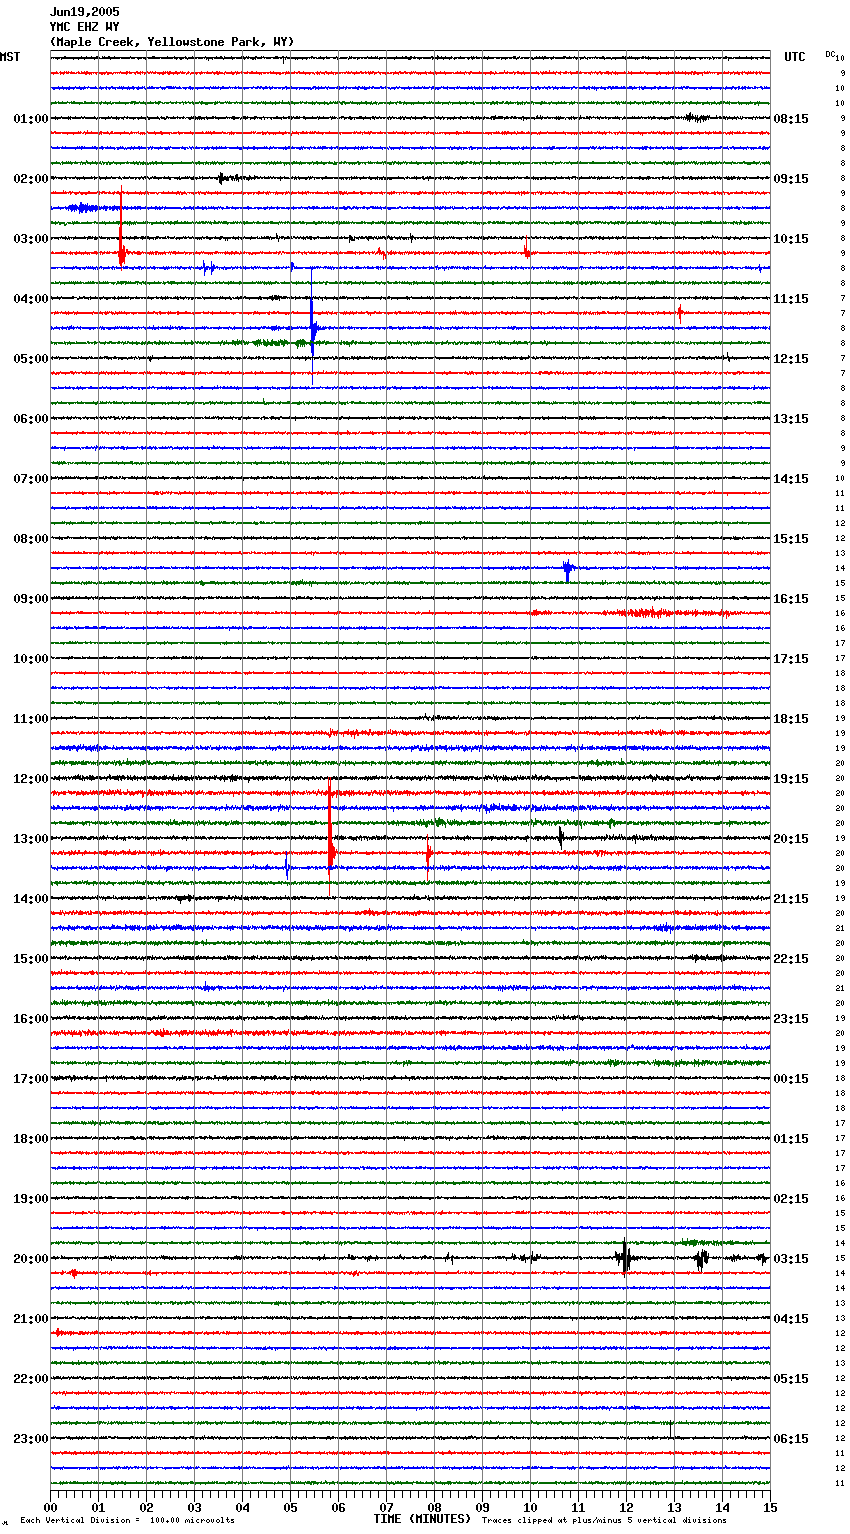
Task: Click the 08:15 UTC time label
Action: click(x=791, y=119)
